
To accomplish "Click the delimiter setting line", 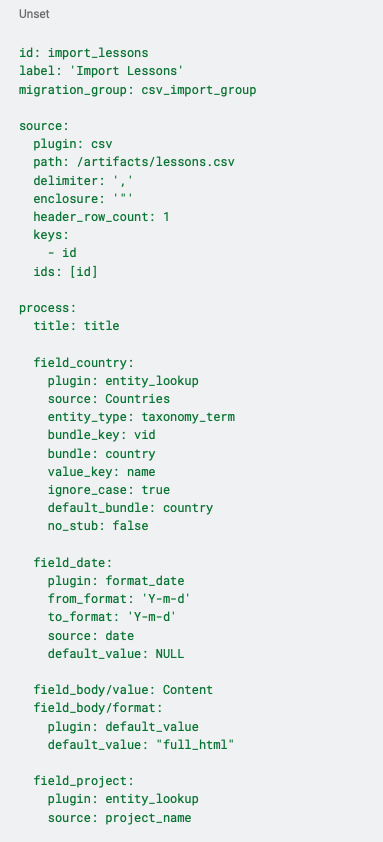I will coord(83,180).
